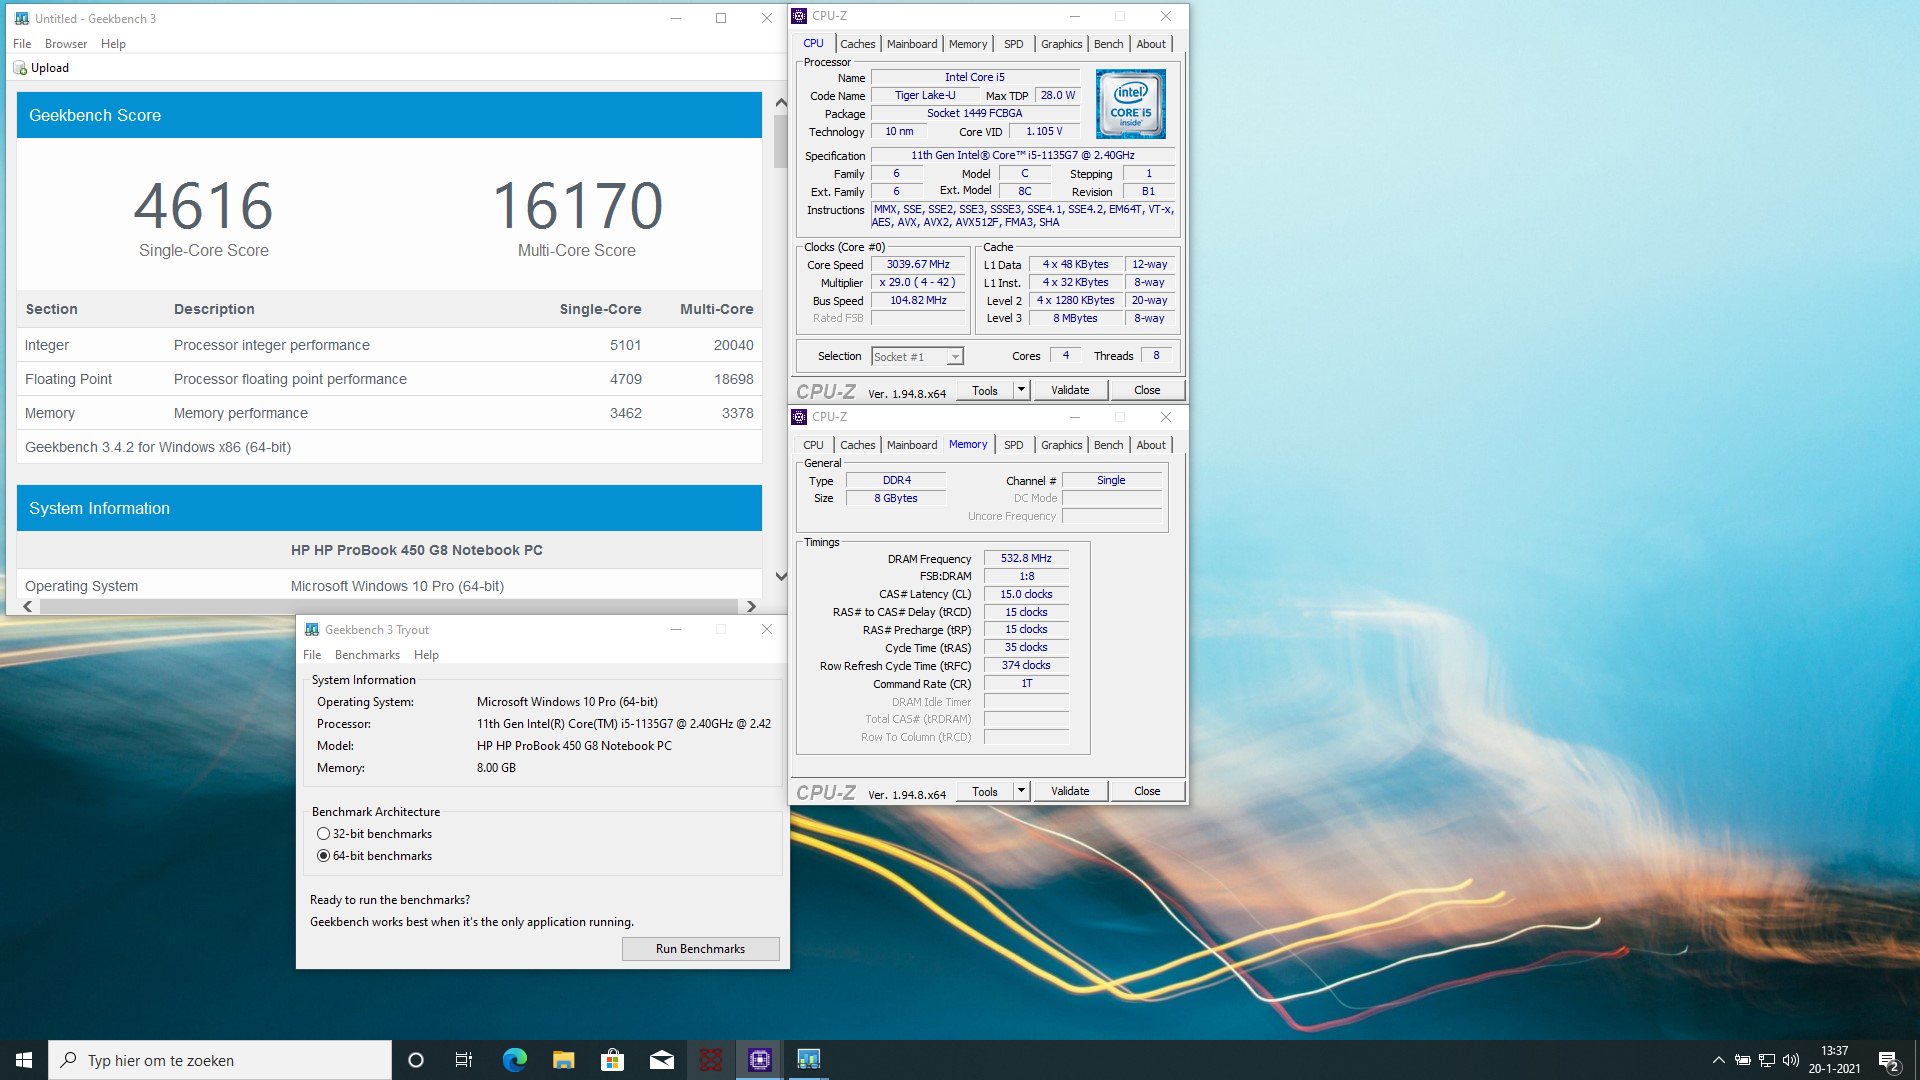Click Close button in lower CPU-Z window
This screenshot has width=1920, height=1080.
point(1147,791)
